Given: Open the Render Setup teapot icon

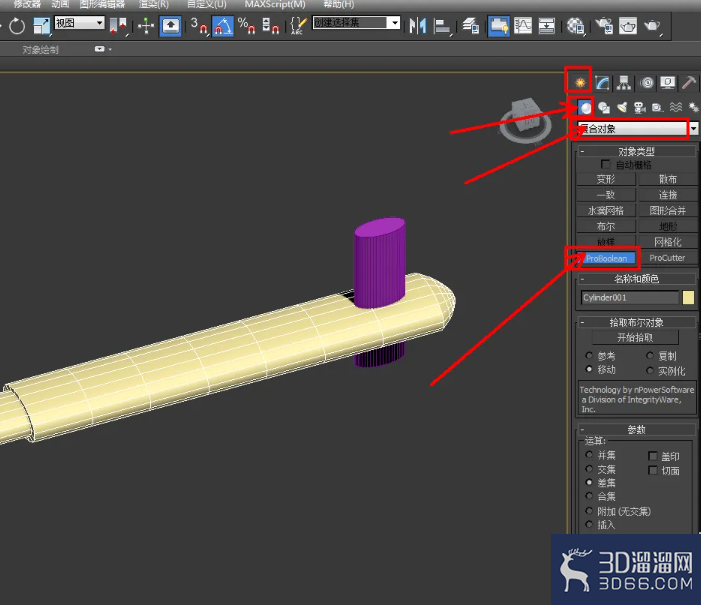Looking at the screenshot, I should coord(604,25).
